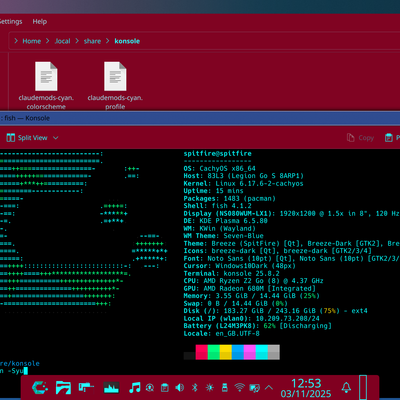Open the Split View dropdown arrow

(x=56, y=138)
